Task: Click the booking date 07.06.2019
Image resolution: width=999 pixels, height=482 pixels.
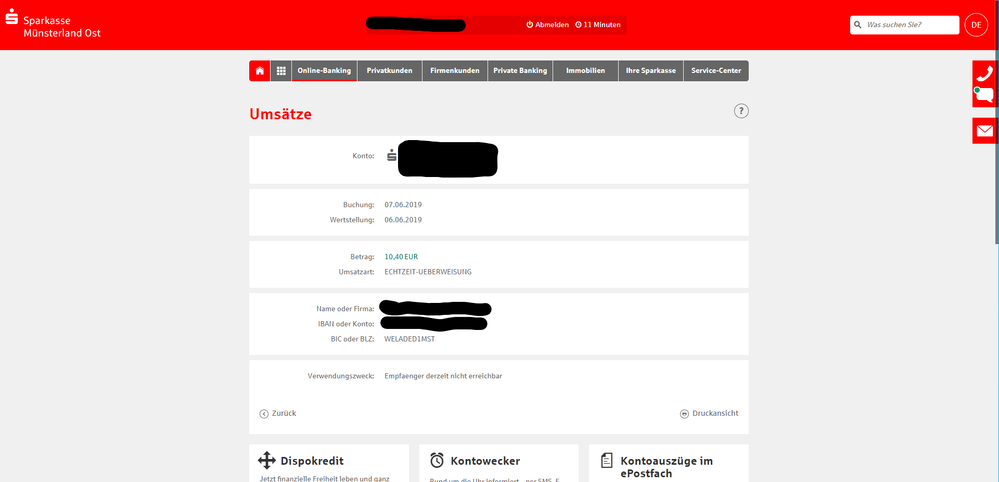Action: tap(403, 205)
